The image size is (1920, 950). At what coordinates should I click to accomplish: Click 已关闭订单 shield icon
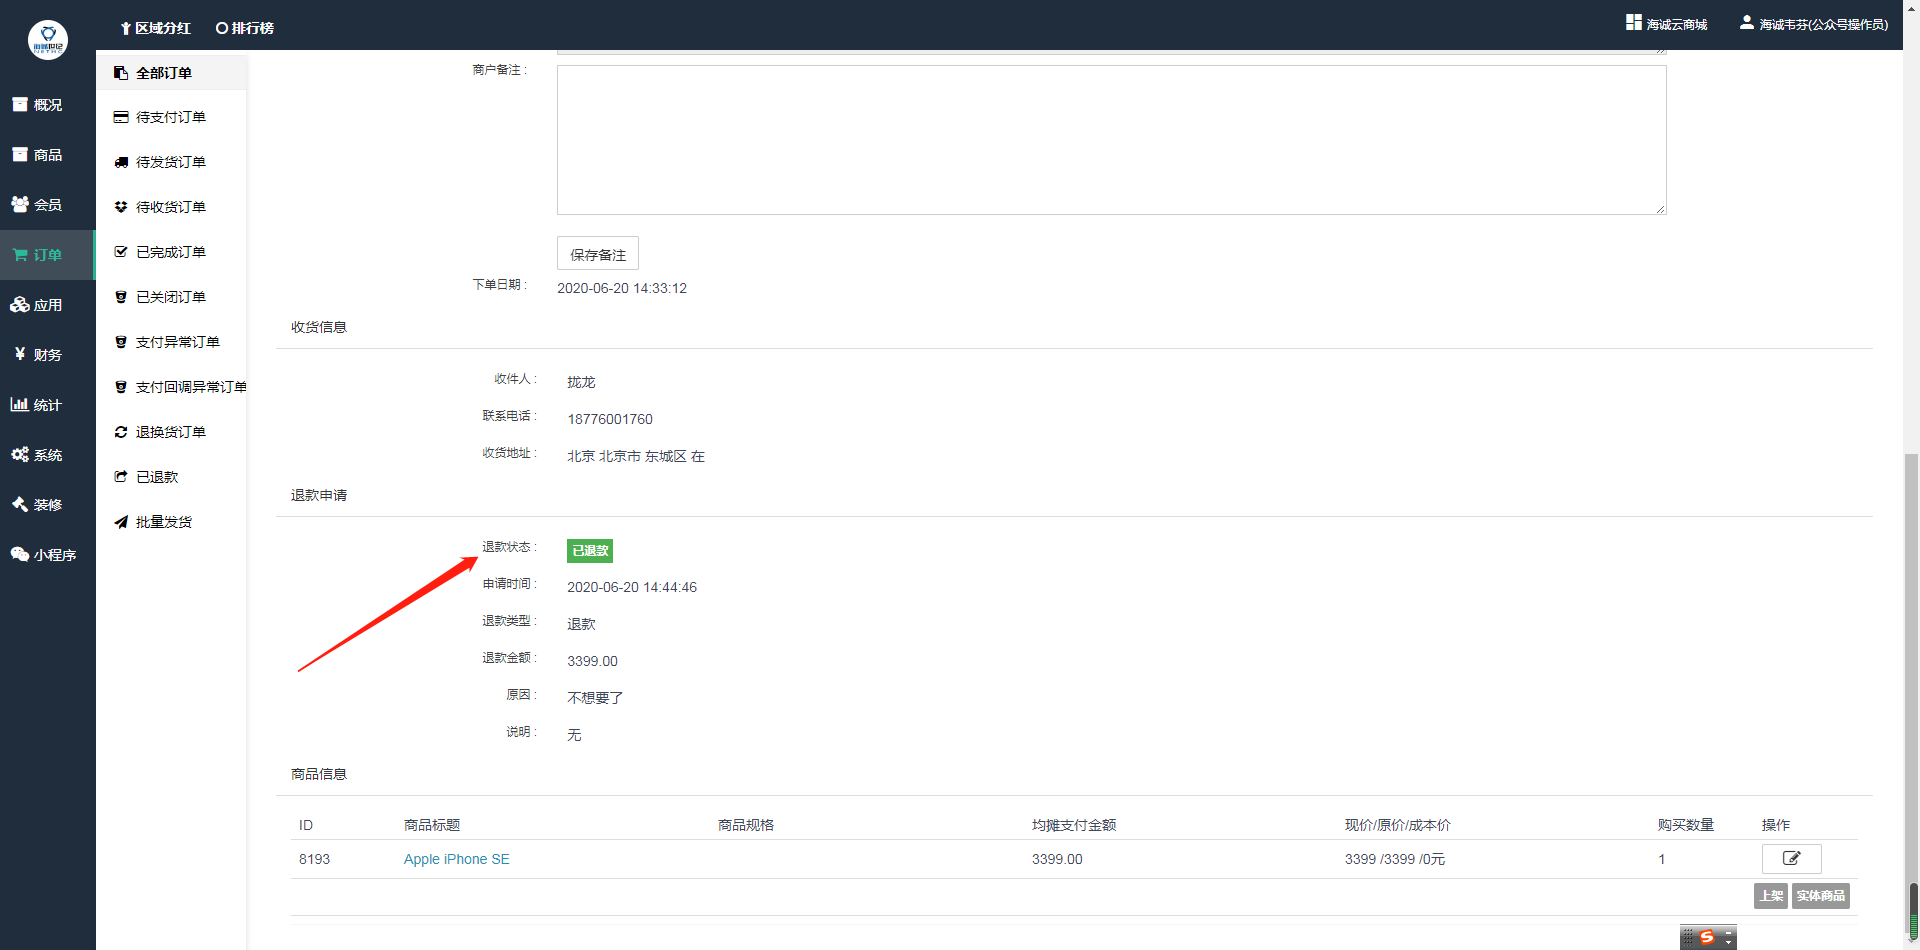[x=121, y=297]
